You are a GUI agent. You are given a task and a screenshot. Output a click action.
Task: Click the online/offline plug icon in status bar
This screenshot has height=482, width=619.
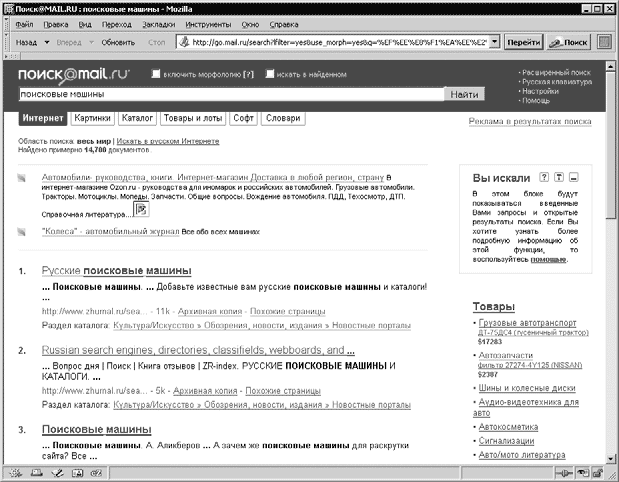pos(564,473)
